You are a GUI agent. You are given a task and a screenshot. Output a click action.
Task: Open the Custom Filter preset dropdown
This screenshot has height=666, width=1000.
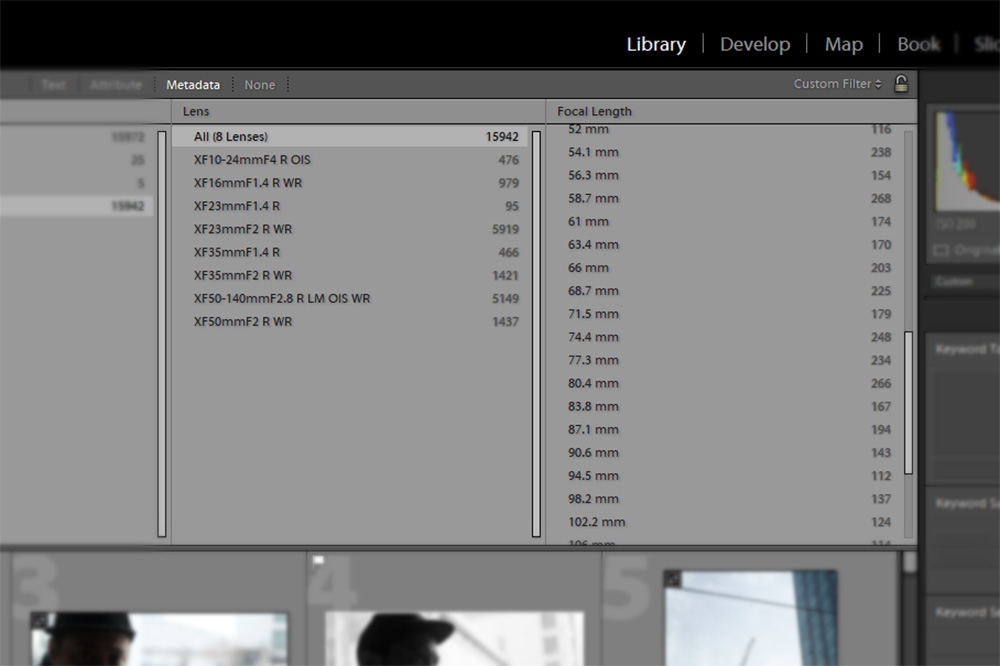pyautogui.click(x=837, y=84)
